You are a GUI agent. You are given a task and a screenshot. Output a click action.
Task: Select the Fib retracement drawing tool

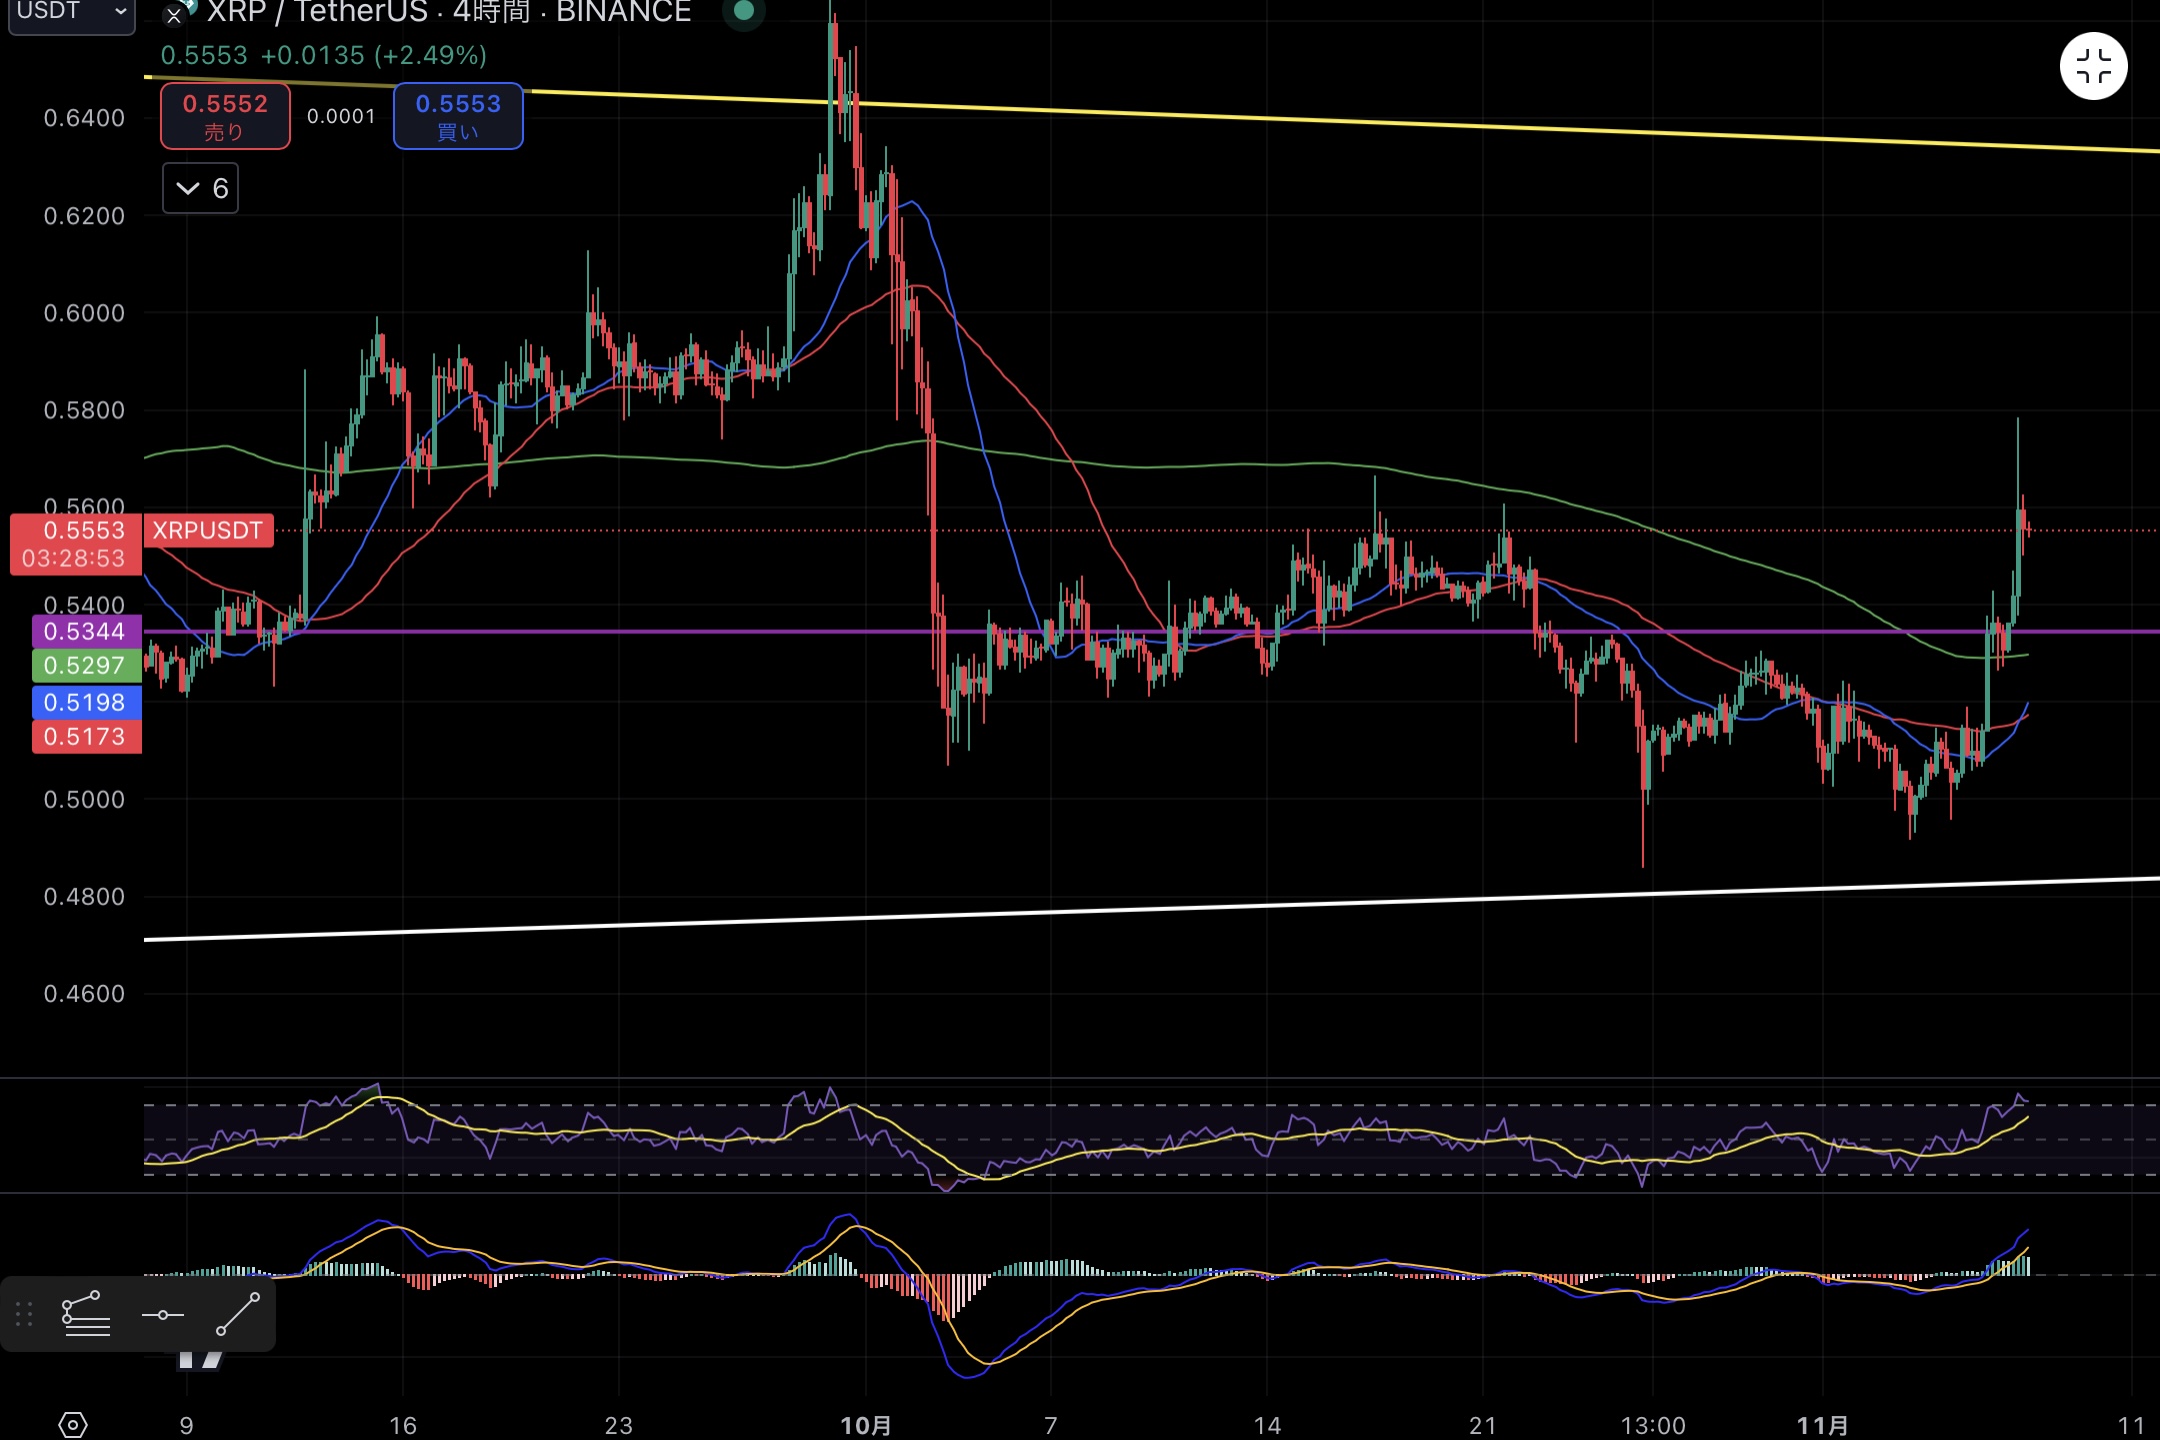click(x=86, y=1314)
